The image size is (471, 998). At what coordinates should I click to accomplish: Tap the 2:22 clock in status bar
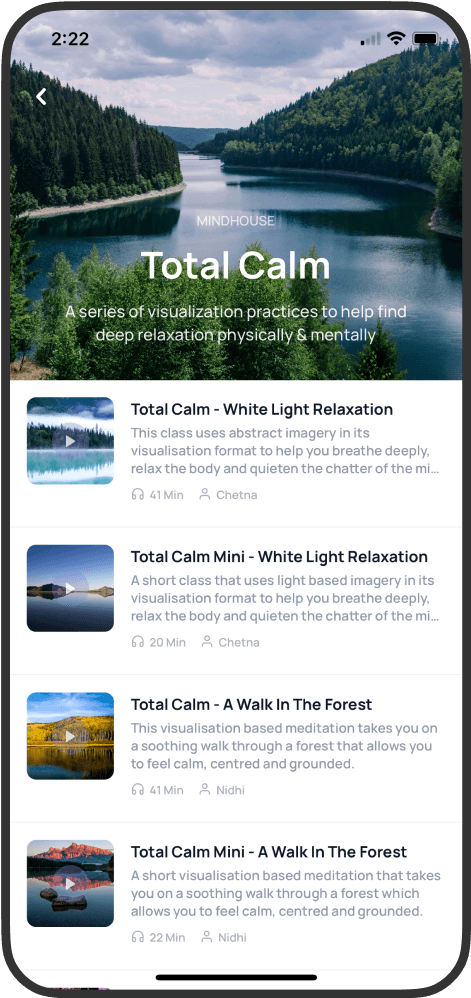click(x=70, y=39)
